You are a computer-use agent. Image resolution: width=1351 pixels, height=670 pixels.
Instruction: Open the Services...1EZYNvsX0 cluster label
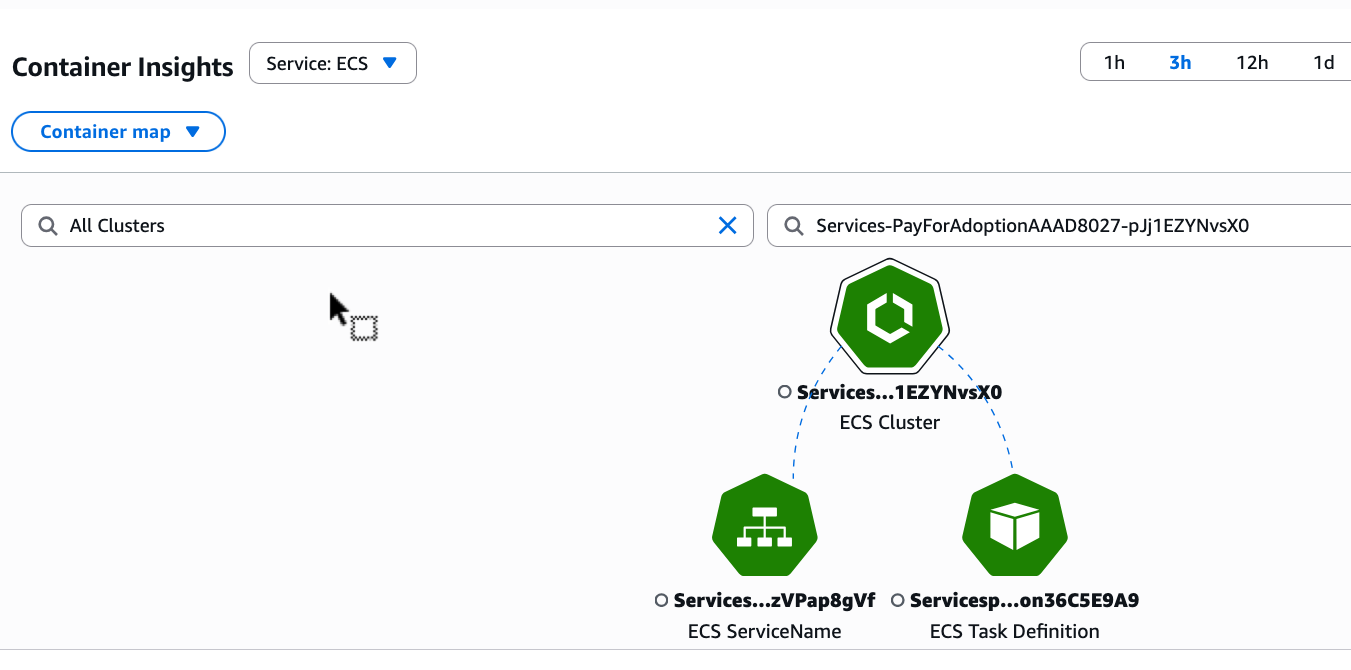pos(899,392)
